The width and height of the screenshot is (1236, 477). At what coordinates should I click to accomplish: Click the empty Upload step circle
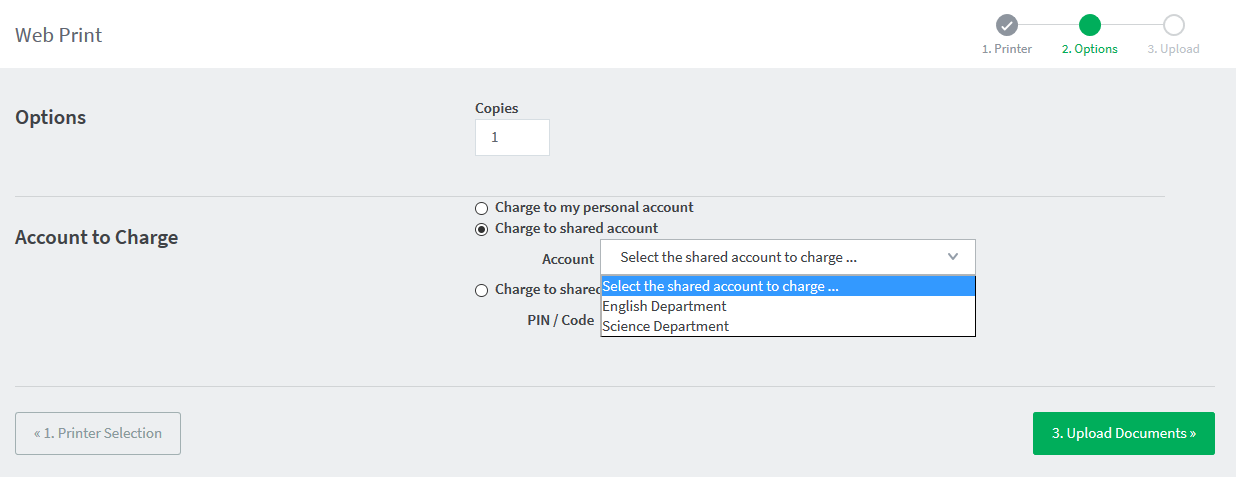tap(1174, 25)
